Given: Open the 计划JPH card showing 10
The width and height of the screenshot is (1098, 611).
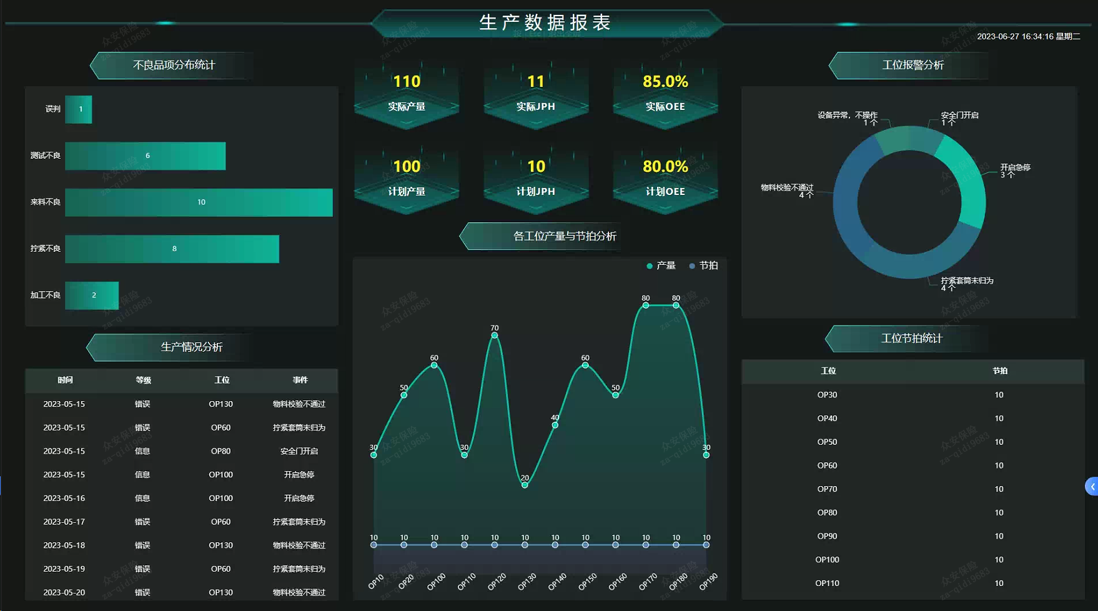Looking at the screenshot, I should click(x=536, y=177).
